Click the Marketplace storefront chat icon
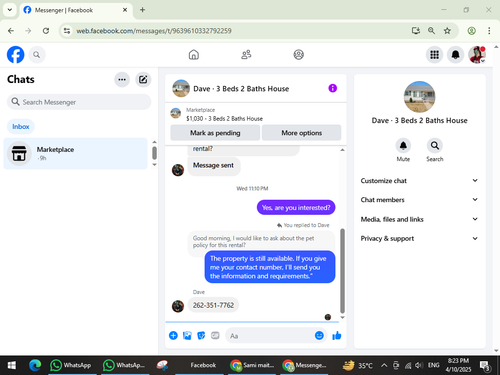This screenshot has height=375, width=500. click(19, 154)
